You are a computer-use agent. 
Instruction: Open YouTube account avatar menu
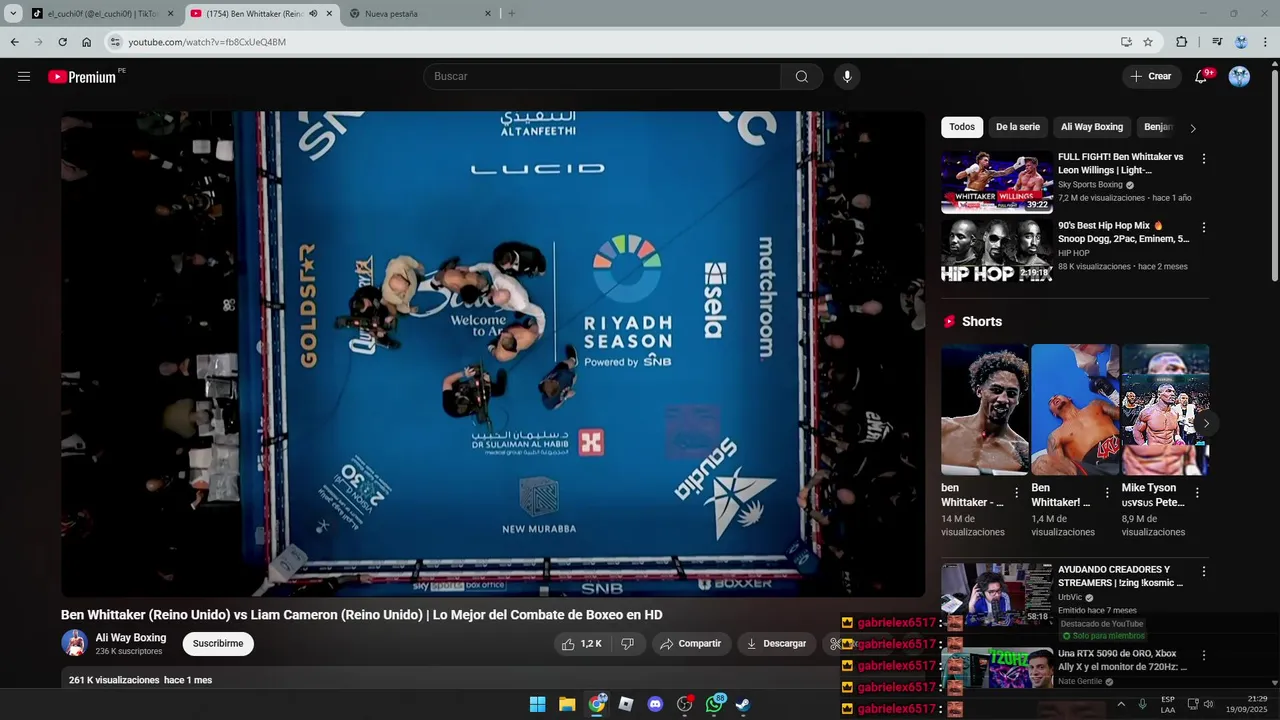[1239, 76]
